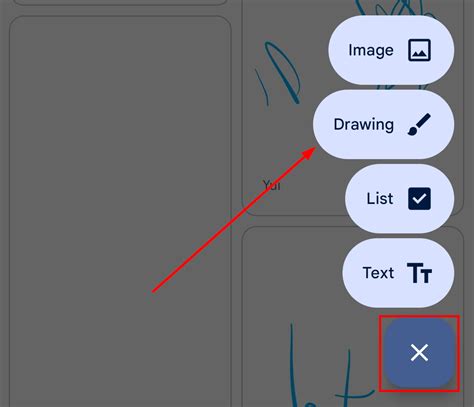Click the white X symbol on blue button
Image resolution: width=474 pixels, height=407 pixels.
(x=419, y=353)
